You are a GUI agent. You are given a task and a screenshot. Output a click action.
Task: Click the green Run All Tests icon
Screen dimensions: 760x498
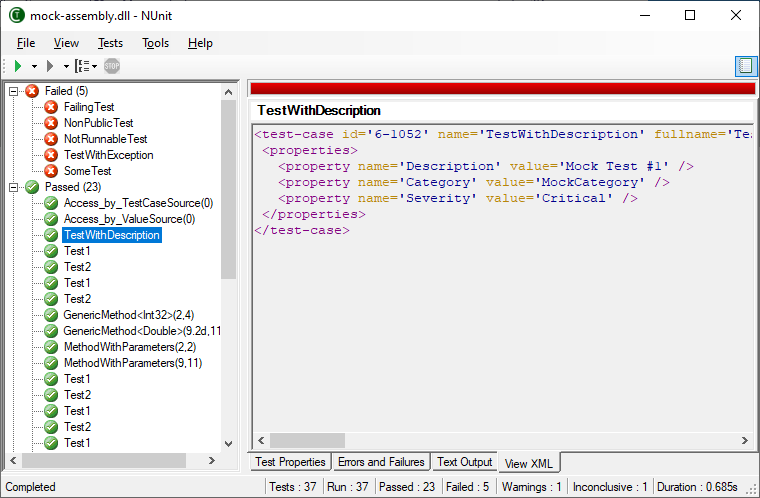click(x=18, y=66)
